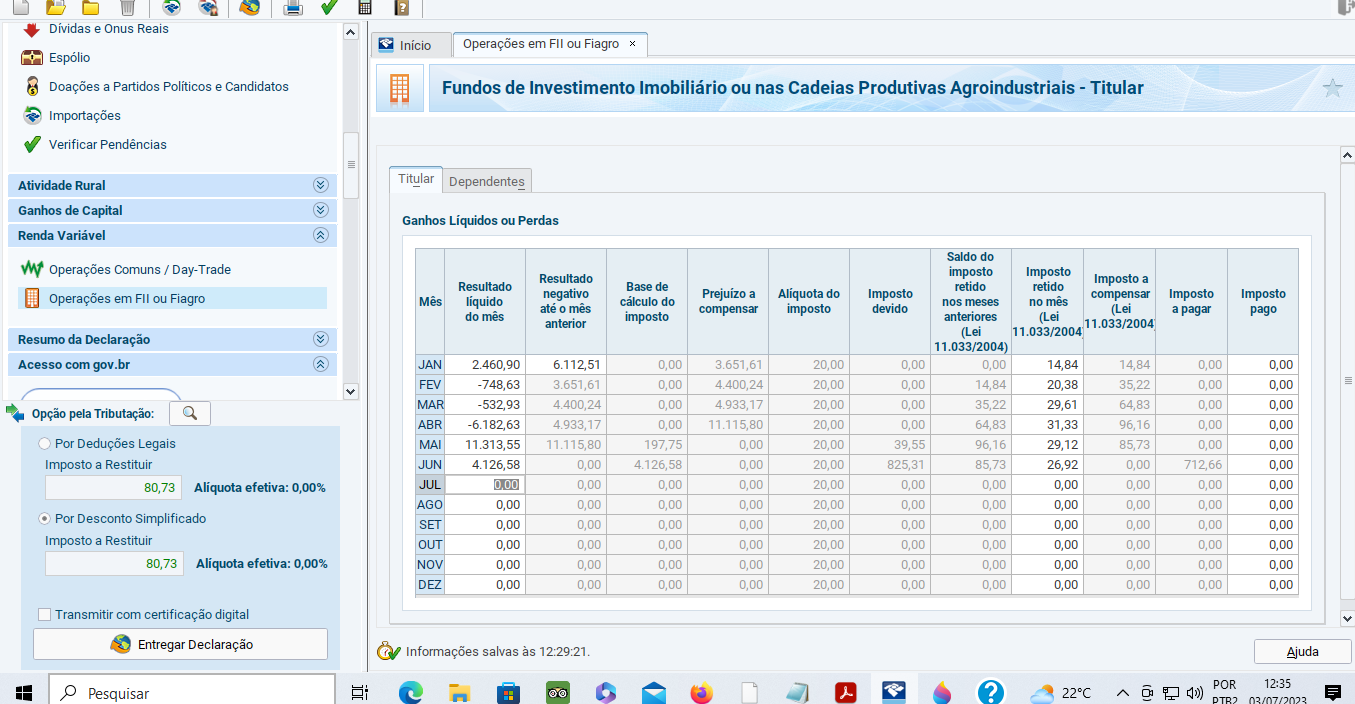1355x704 pixels.
Task: Switch to the Dependentes tab
Action: 486,181
